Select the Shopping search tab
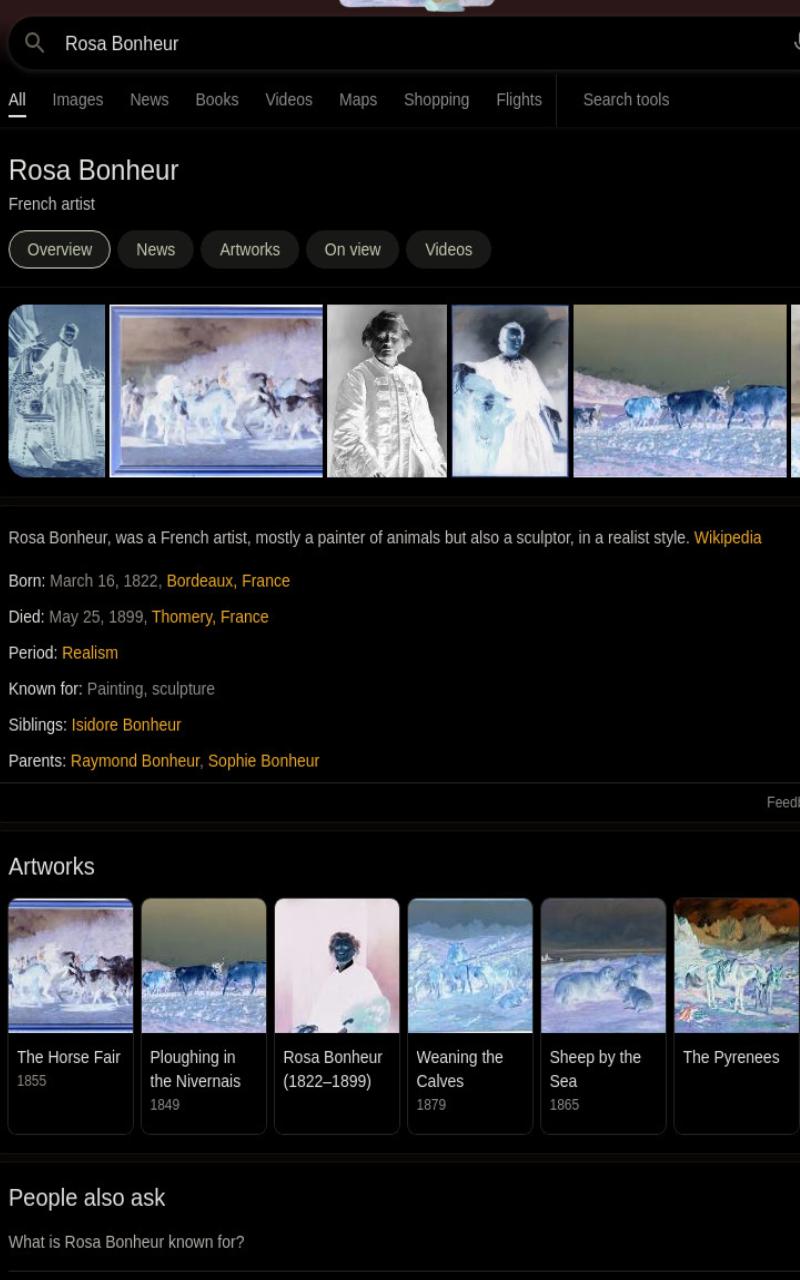 point(436,100)
